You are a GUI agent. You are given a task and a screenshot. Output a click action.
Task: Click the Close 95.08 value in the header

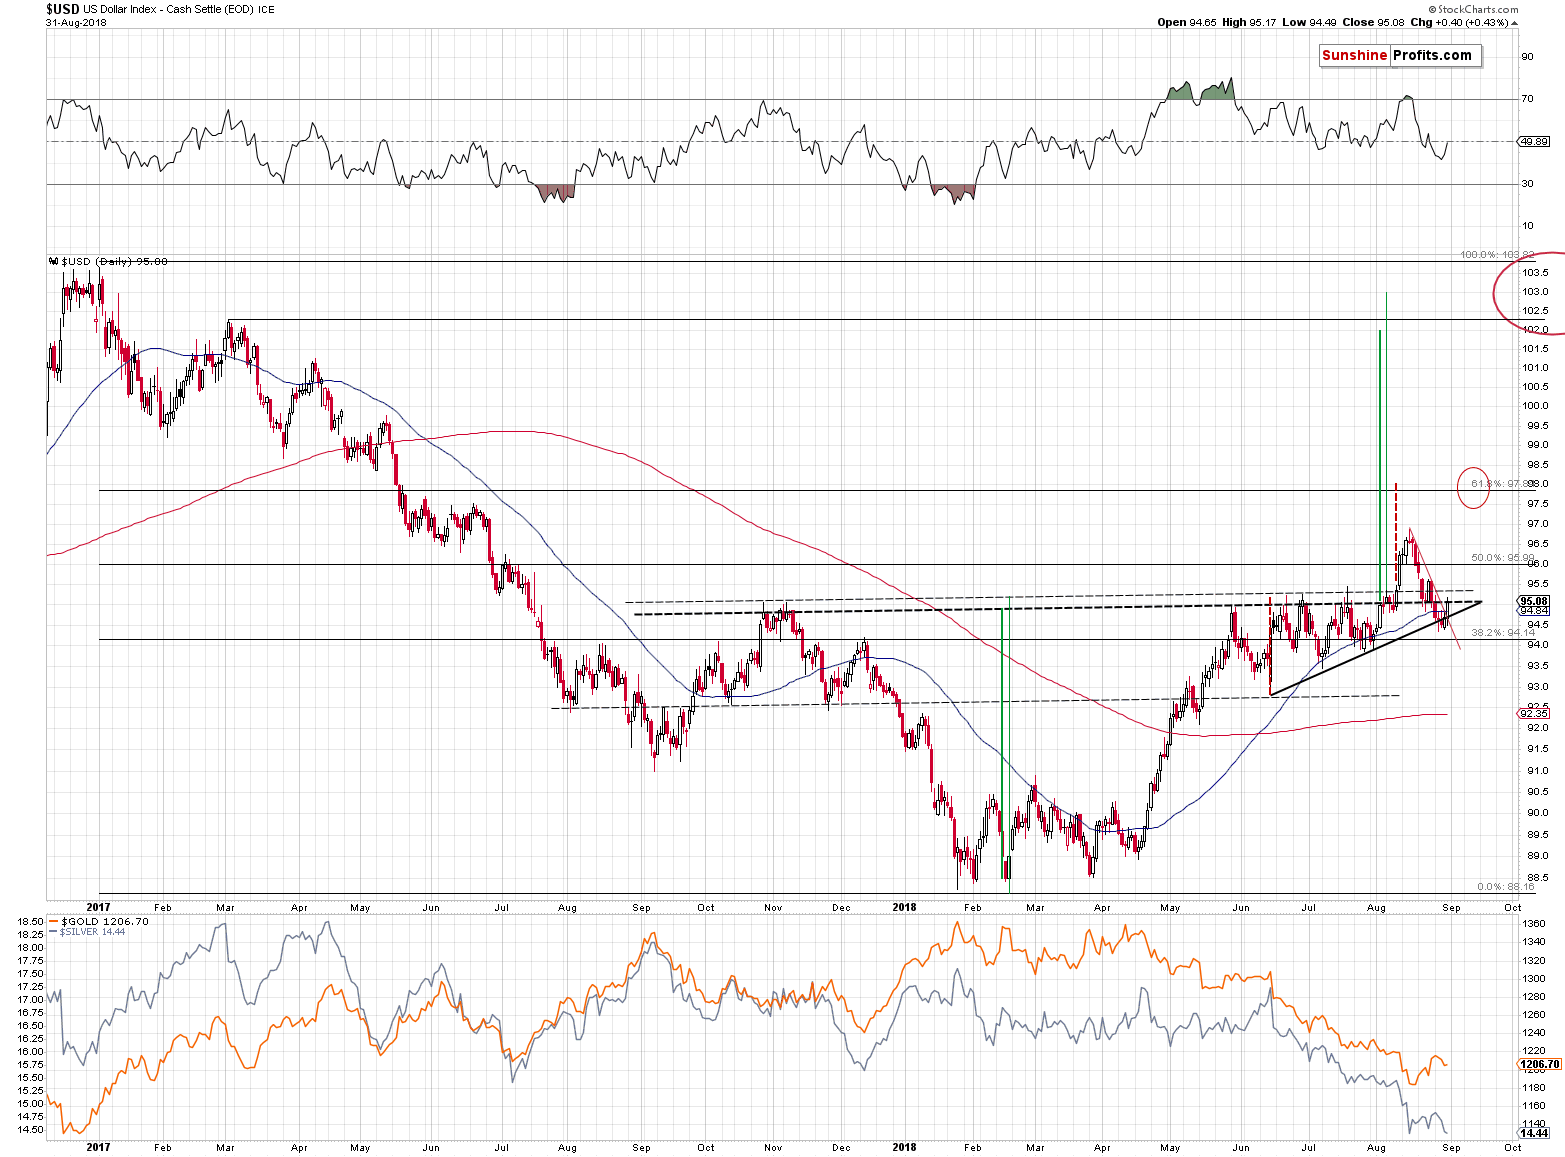tap(1374, 23)
